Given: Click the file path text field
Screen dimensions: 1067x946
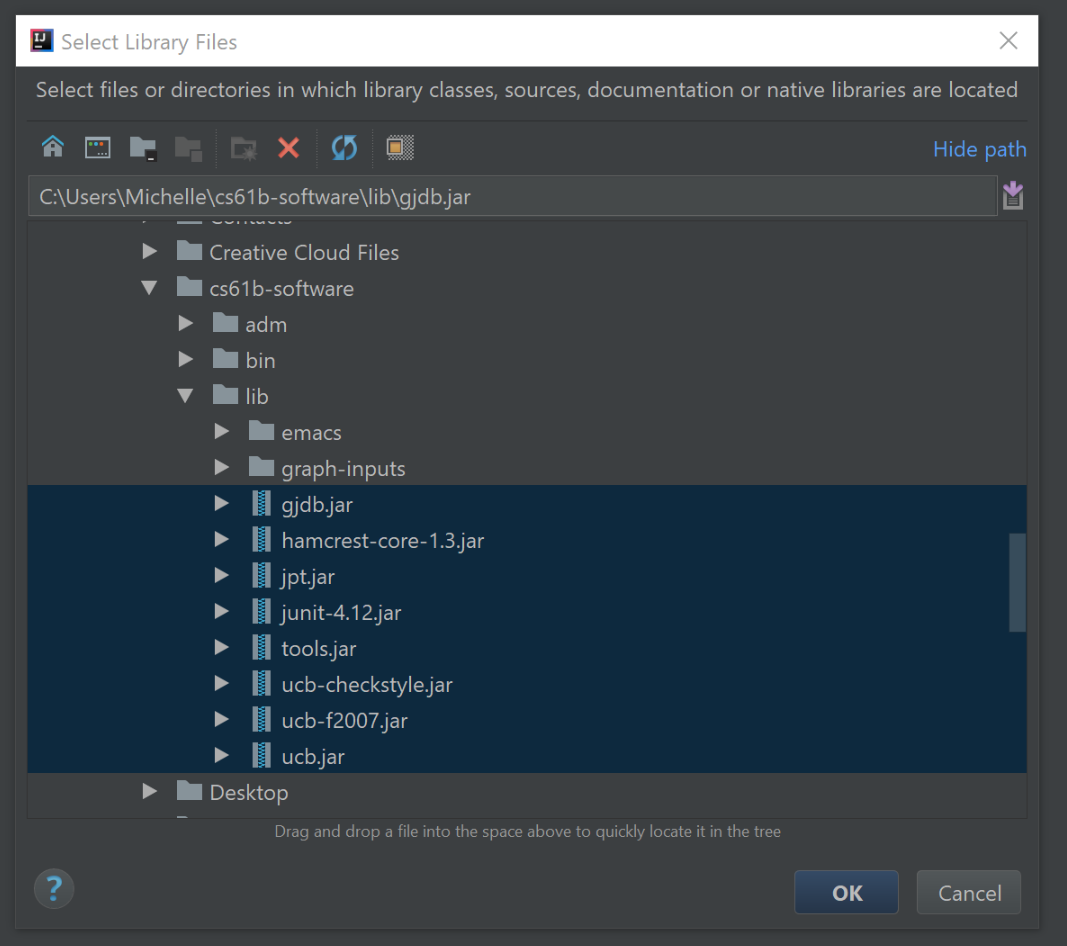Looking at the screenshot, I should [x=510, y=197].
